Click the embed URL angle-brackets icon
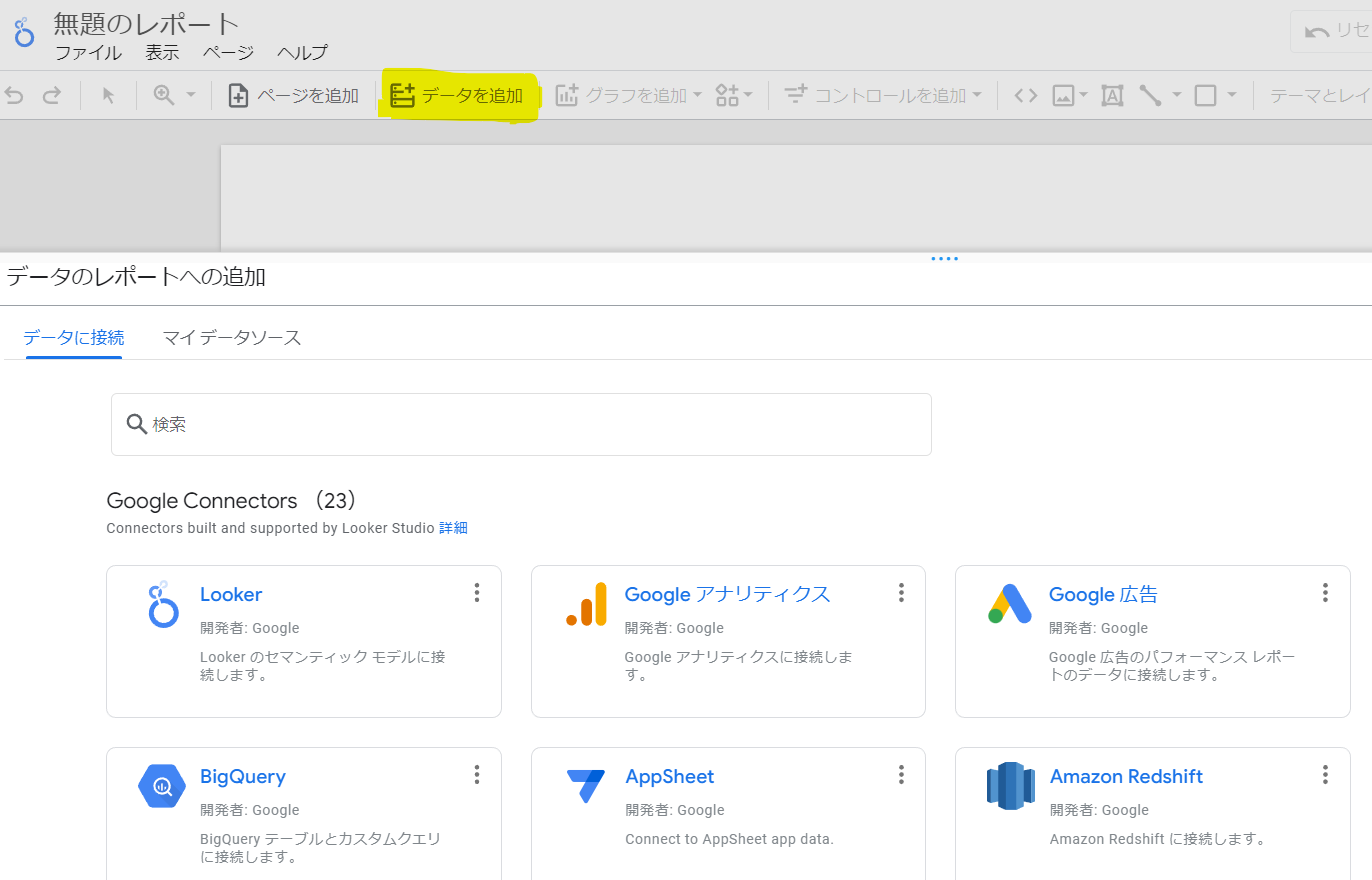Screen dimensions: 1372x880 [x=1026, y=95]
